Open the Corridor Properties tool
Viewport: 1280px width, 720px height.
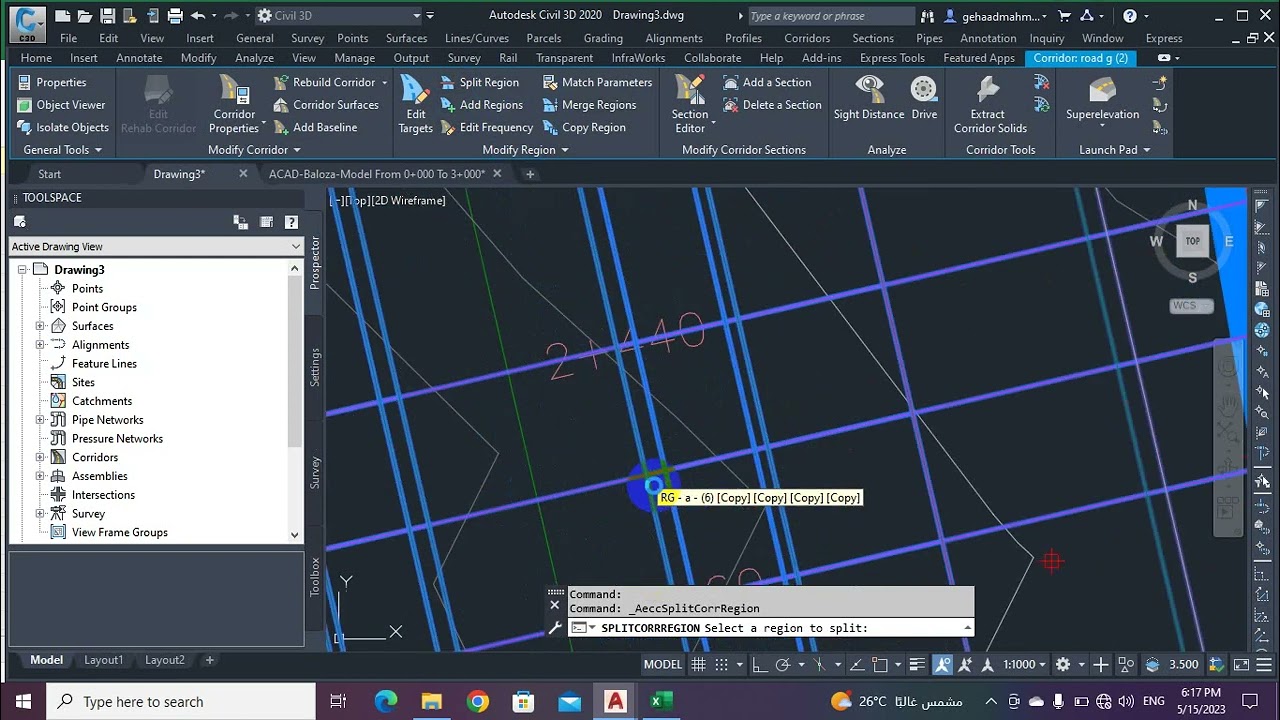click(x=235, y=105)
